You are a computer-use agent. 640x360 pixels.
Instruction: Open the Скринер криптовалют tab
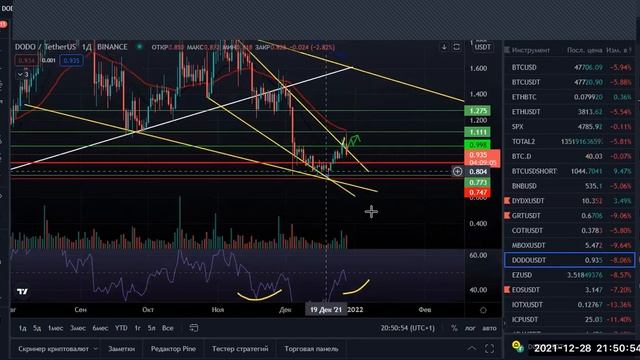tap(53, 349)
